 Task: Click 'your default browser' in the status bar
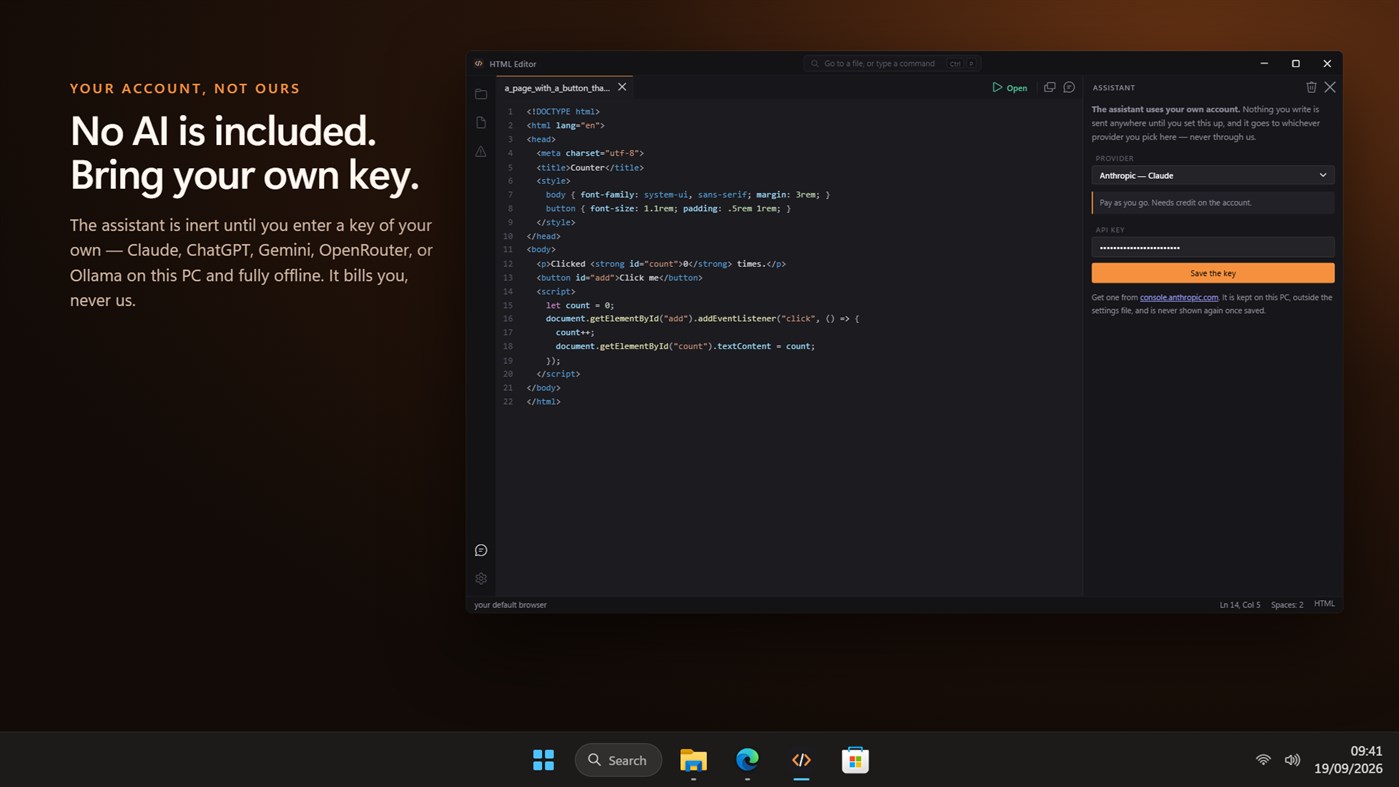coord(510,605)
